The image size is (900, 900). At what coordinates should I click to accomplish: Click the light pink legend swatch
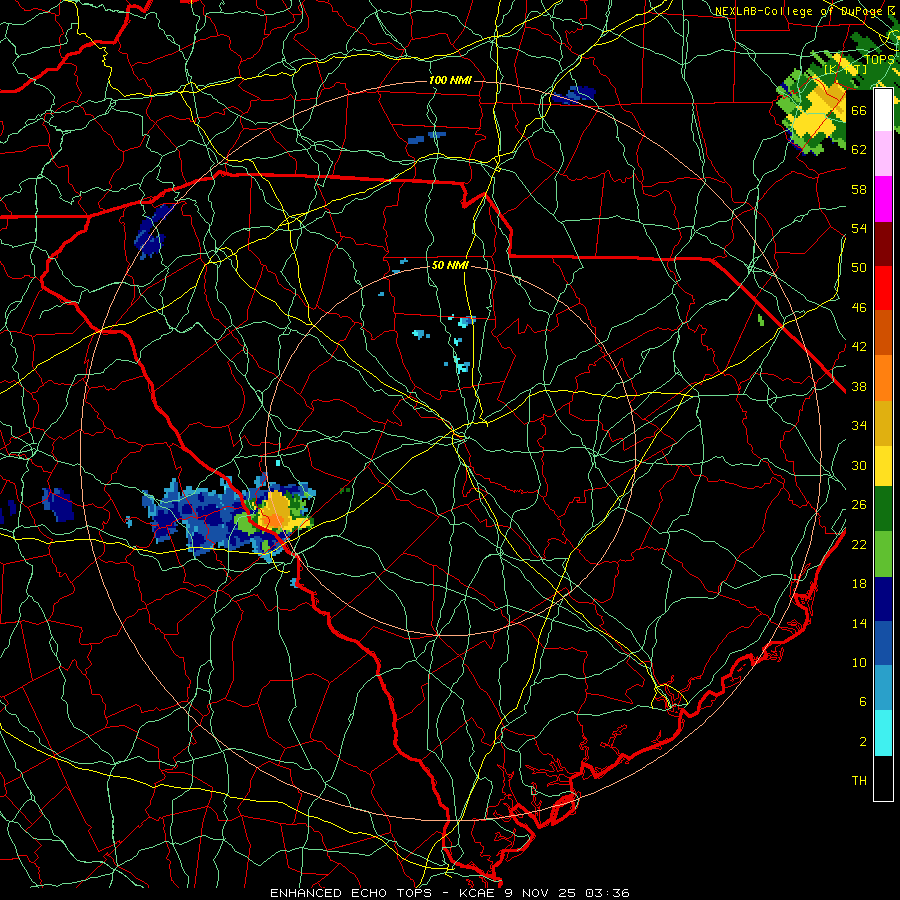point(883,154)
